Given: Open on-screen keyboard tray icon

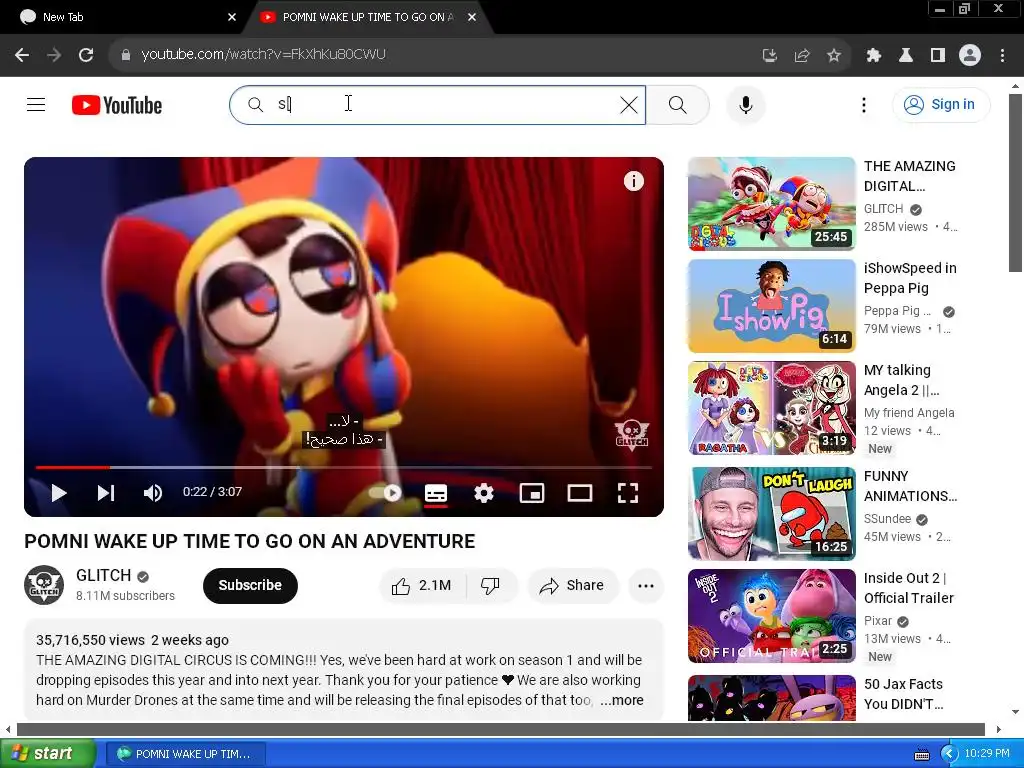Looking at the screenshot, I should tap(921, 754).
